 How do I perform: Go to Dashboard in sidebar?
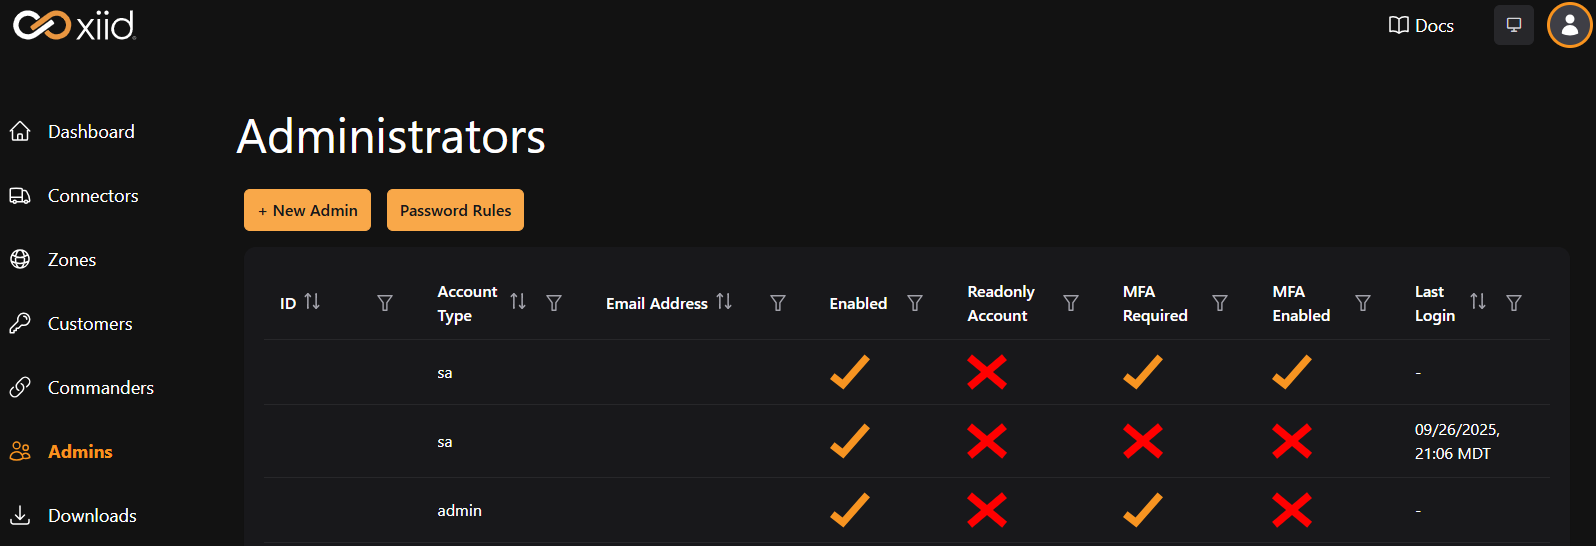[x=90, y=132]
